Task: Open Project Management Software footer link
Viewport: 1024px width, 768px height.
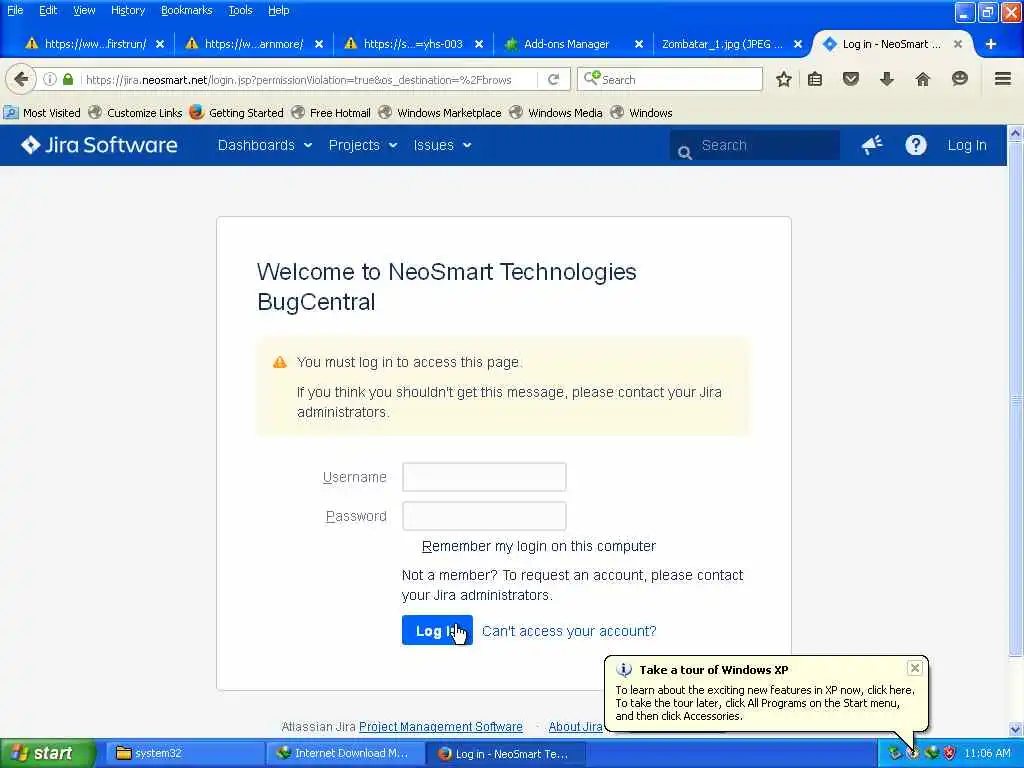Action: (441, 726)
